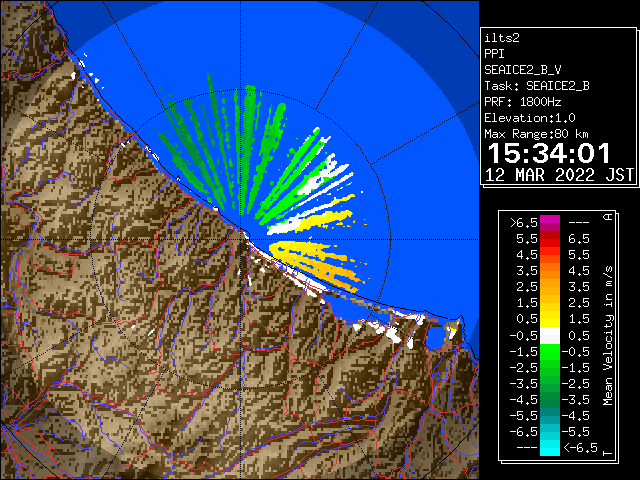Pick the white near-zero velocity swatch
Image resolution: width=640 pixels, height=480 pixels.
(550, 336)
